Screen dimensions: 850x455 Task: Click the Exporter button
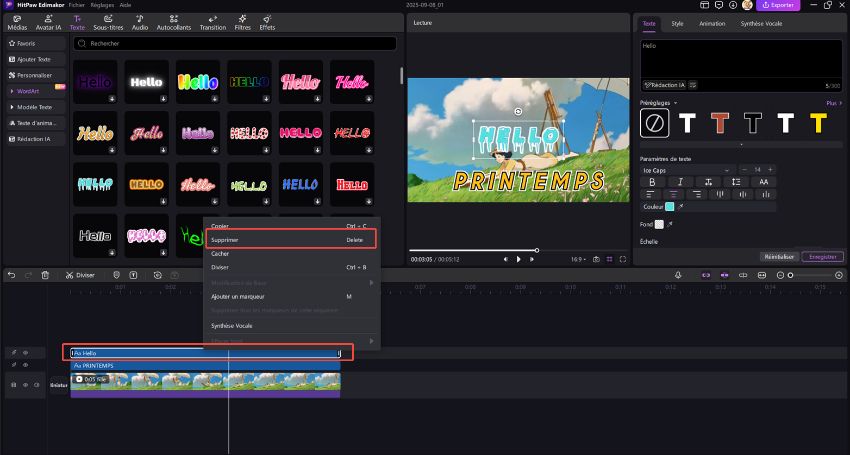point(778,5)
